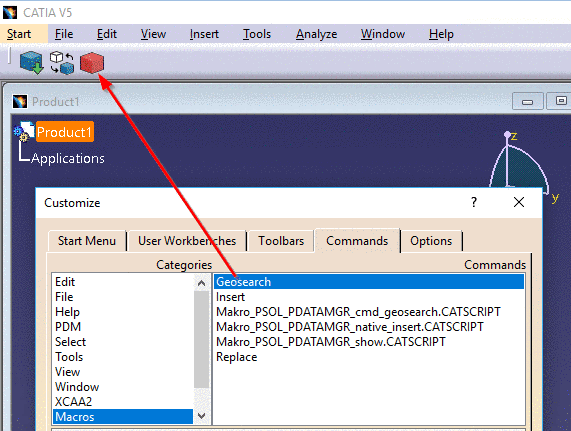Minimize the Product1 document window
The width and height of the screenshot is (571, 431).
(x=528, y=101)
